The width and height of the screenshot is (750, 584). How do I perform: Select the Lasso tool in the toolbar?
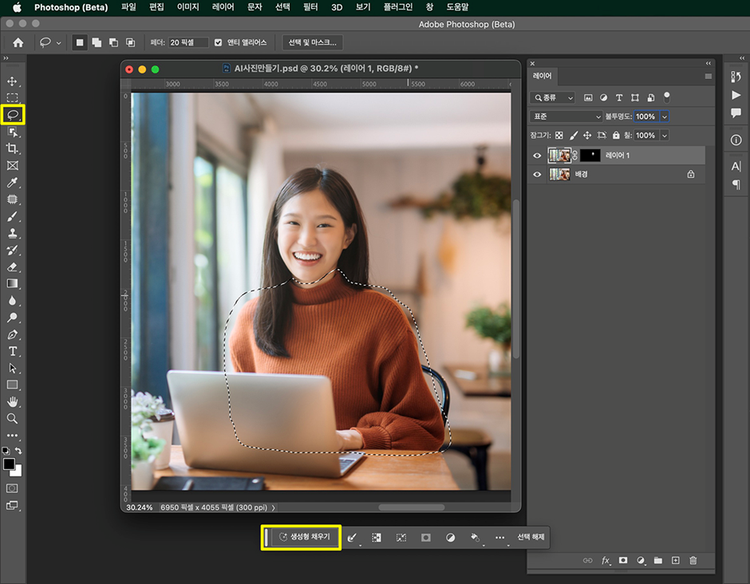click(13, 114)
